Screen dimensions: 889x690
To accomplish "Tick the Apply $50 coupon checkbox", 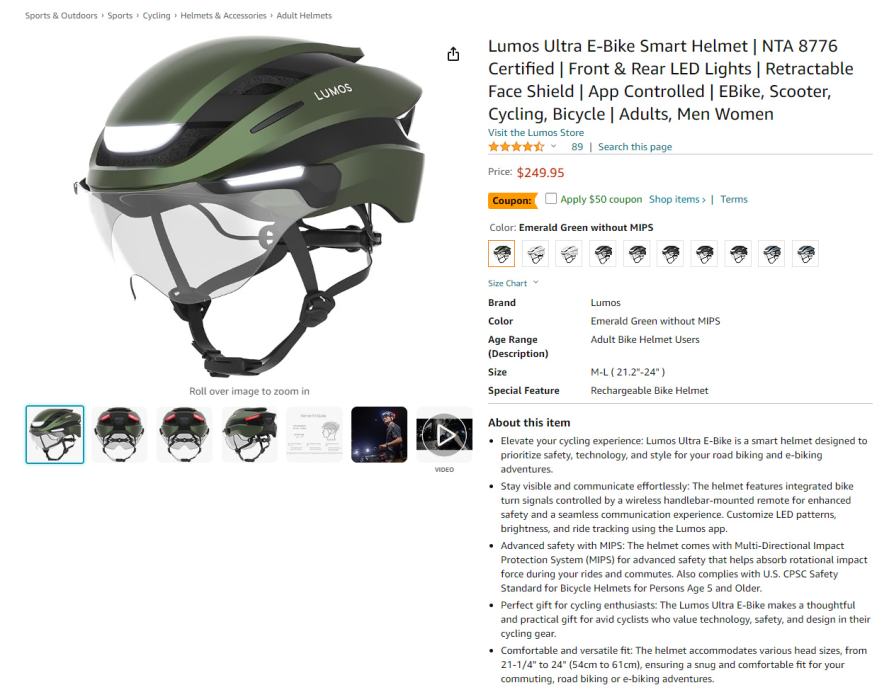I will (x=551, y=198).
